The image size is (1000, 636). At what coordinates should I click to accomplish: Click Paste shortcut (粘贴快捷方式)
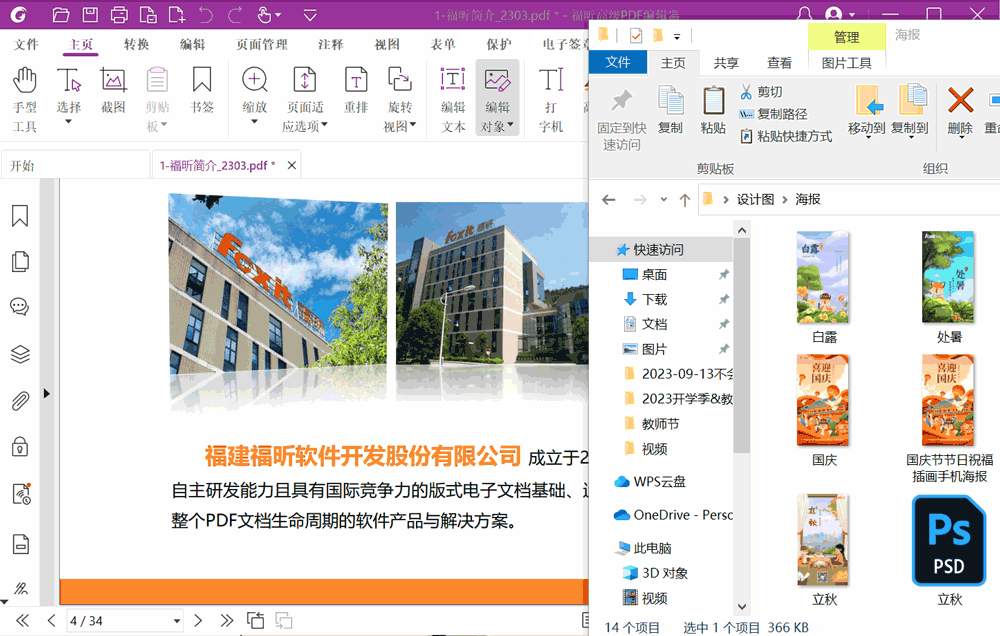click(x=786, y=136)
